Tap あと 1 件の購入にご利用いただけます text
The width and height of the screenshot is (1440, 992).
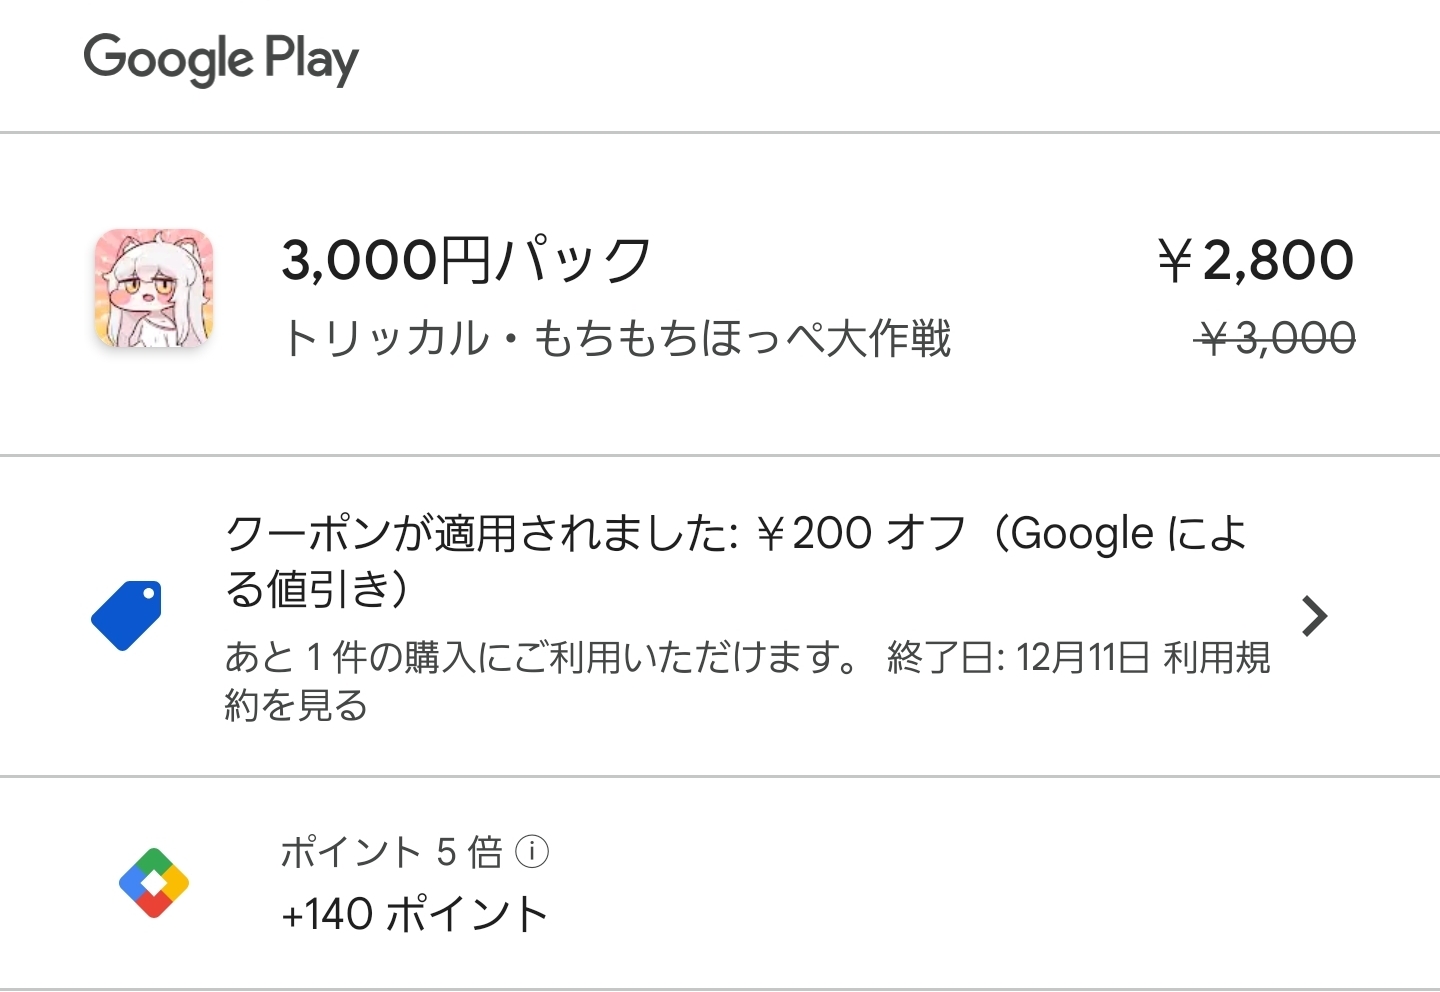click(x=540, y=658)
